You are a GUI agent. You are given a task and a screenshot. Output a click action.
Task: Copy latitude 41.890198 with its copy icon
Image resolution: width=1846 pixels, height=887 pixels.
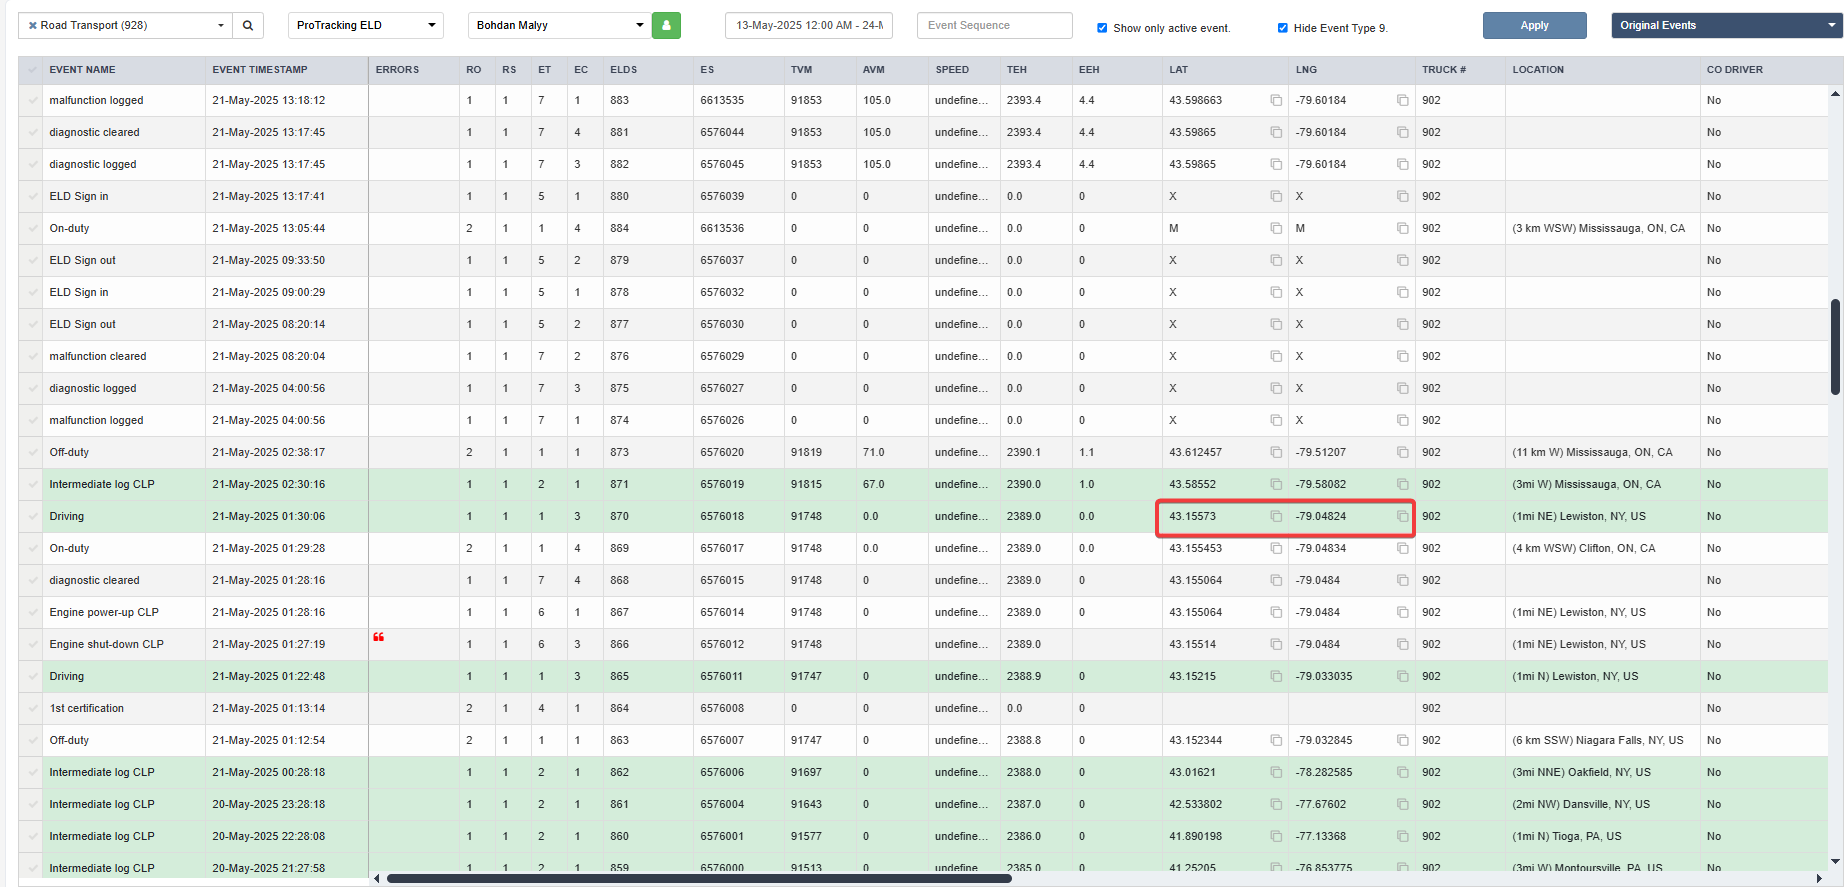(1276, 836)
